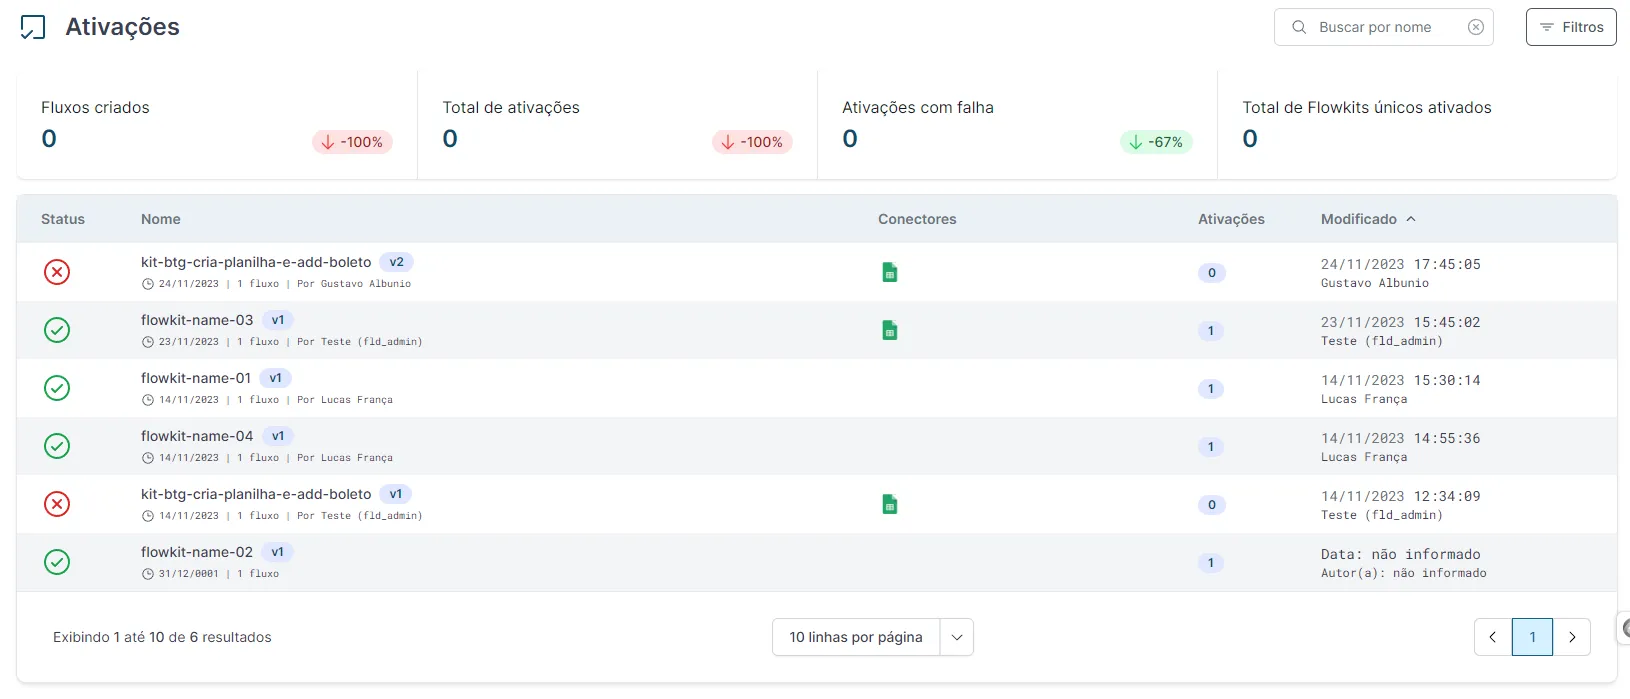The image size is (1630, 699).
Task: Open the flowkit-name-04 entry
Action: tap(197, 436)
